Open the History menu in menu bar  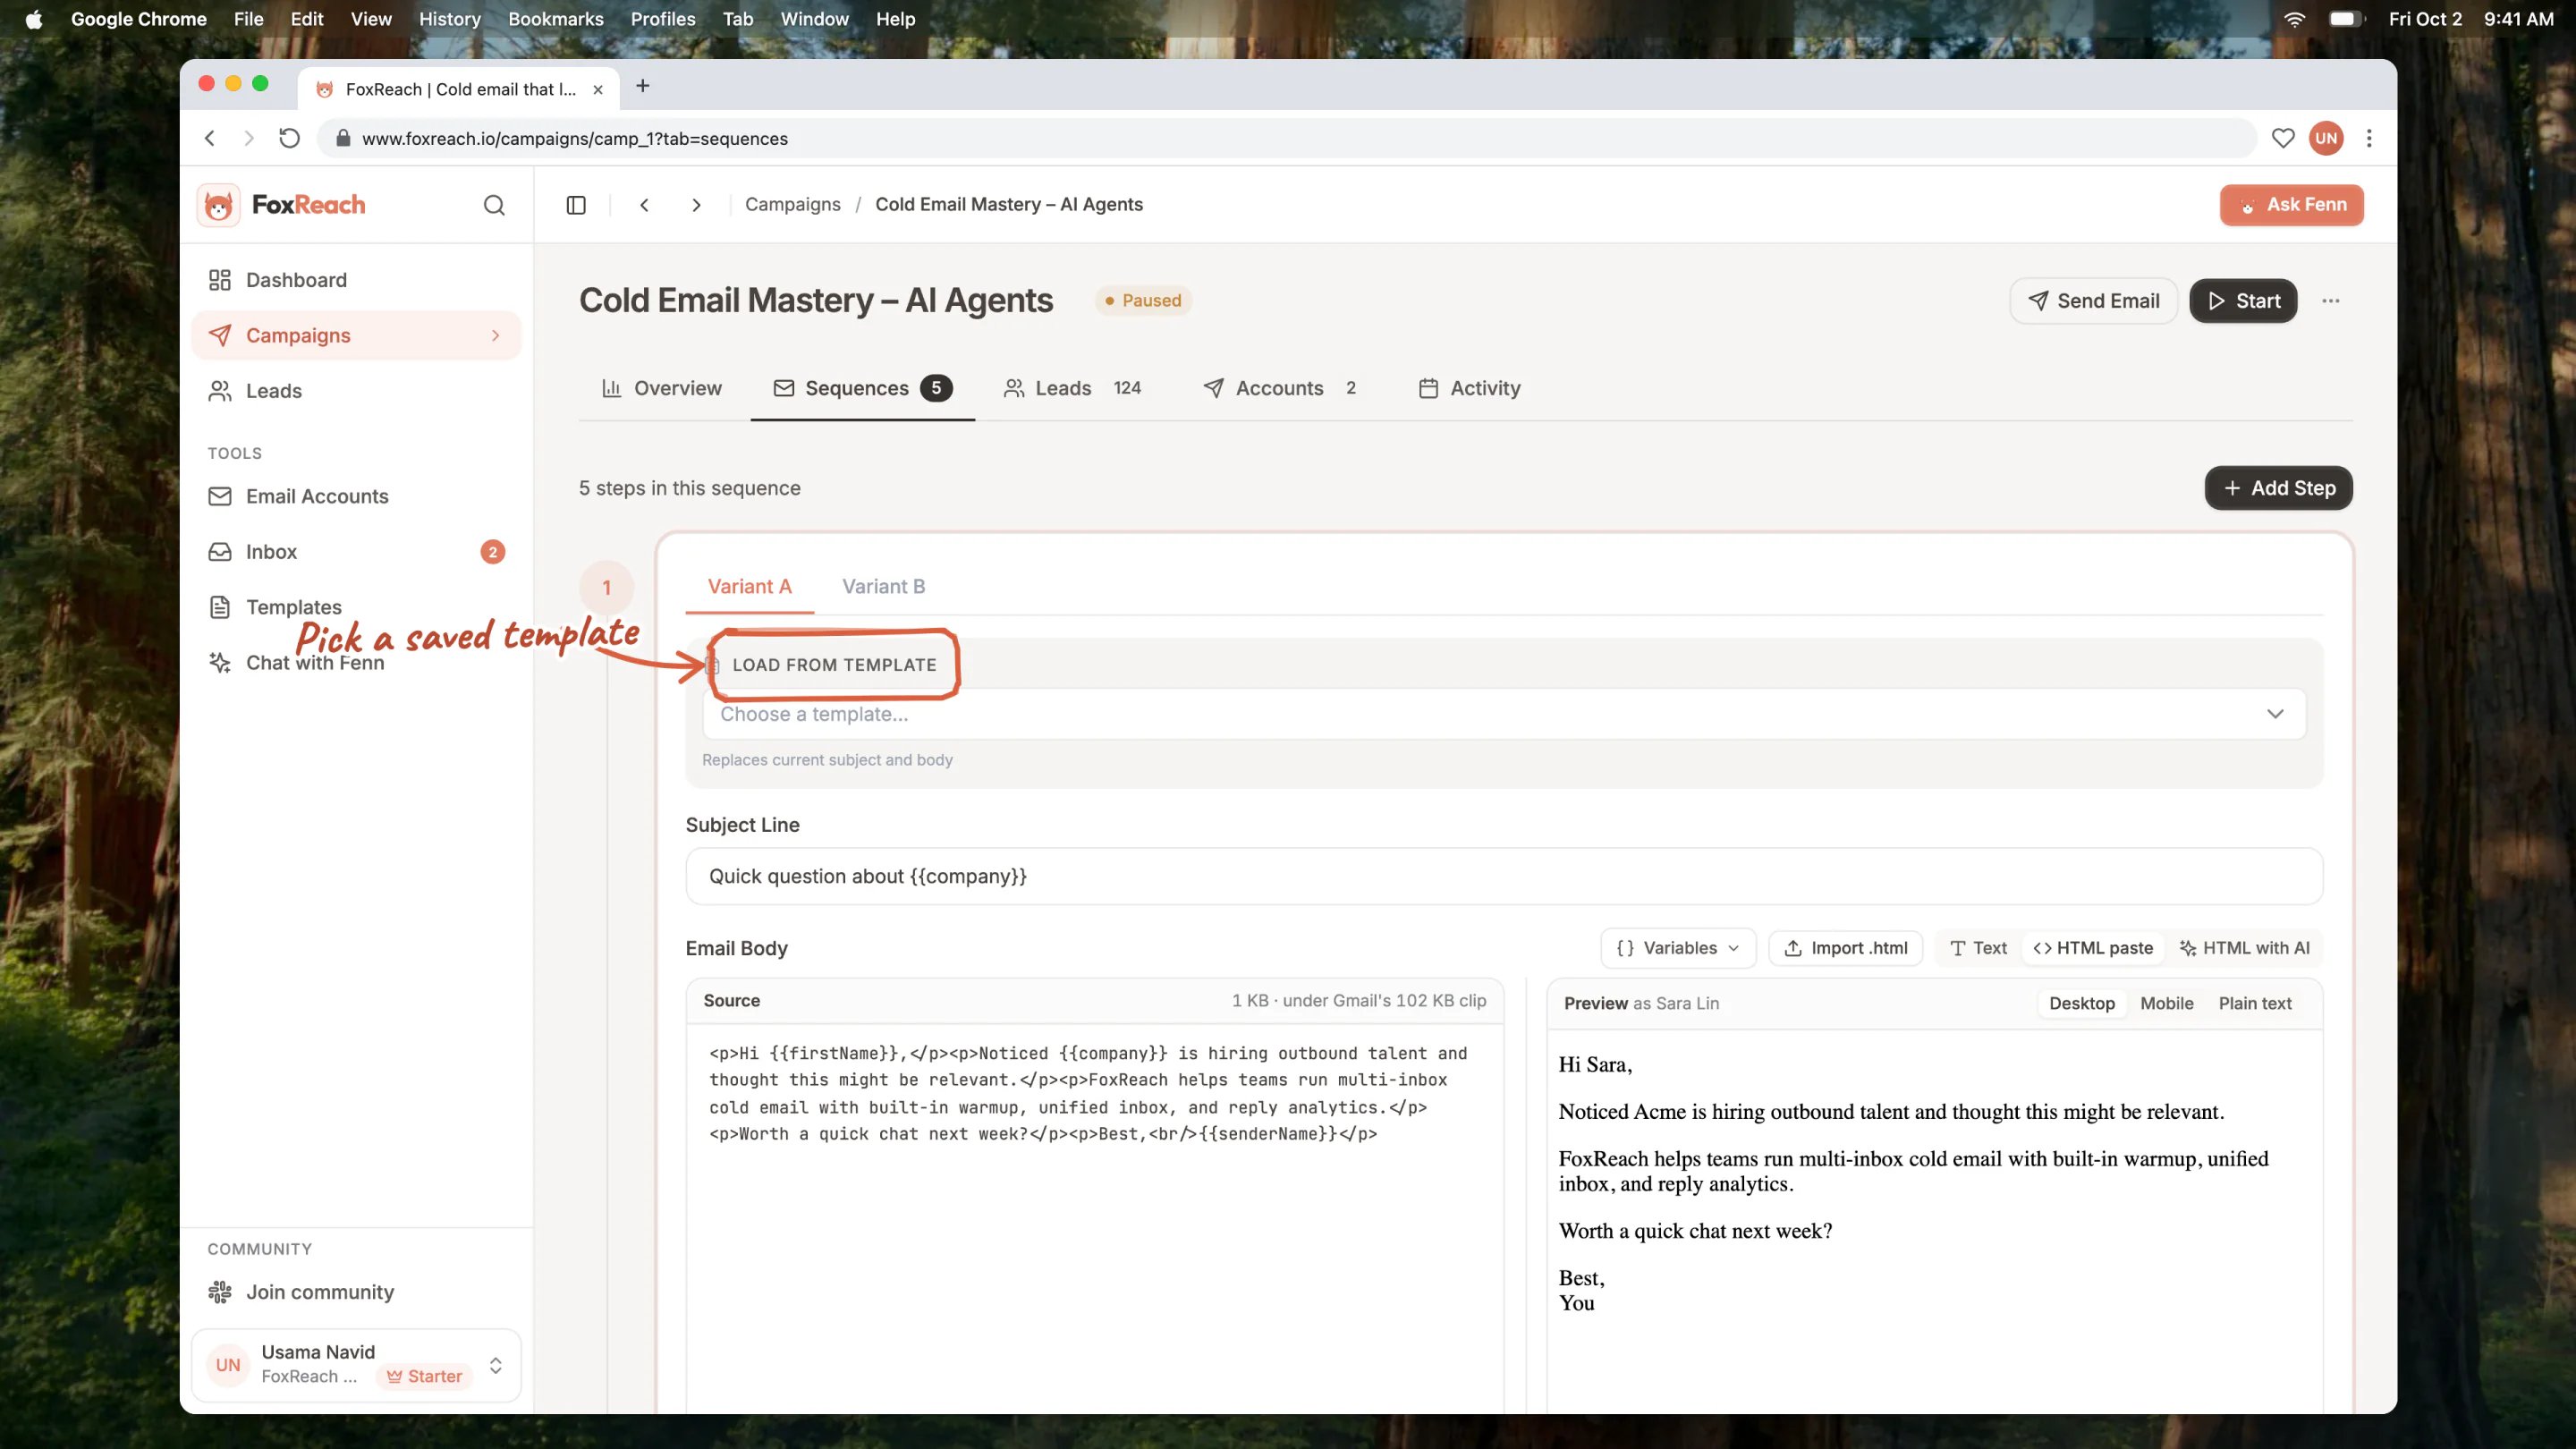tap(449, 19)
